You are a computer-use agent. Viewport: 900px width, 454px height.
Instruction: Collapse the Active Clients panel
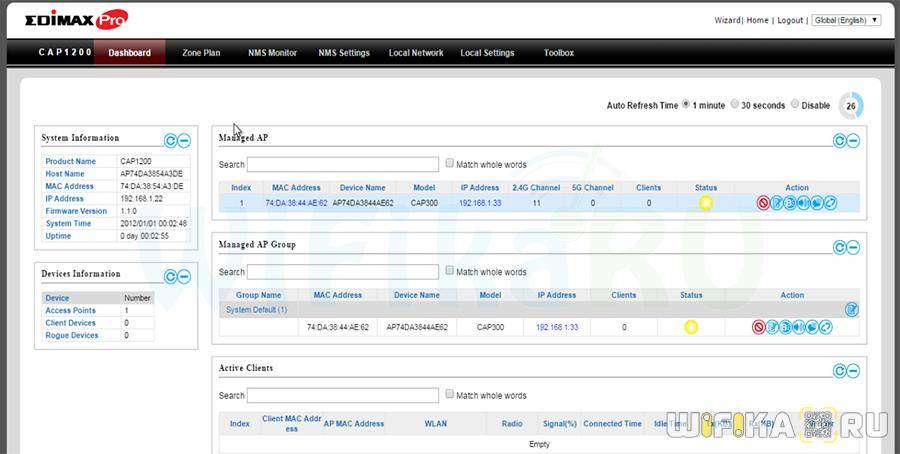tap(853, 371)
